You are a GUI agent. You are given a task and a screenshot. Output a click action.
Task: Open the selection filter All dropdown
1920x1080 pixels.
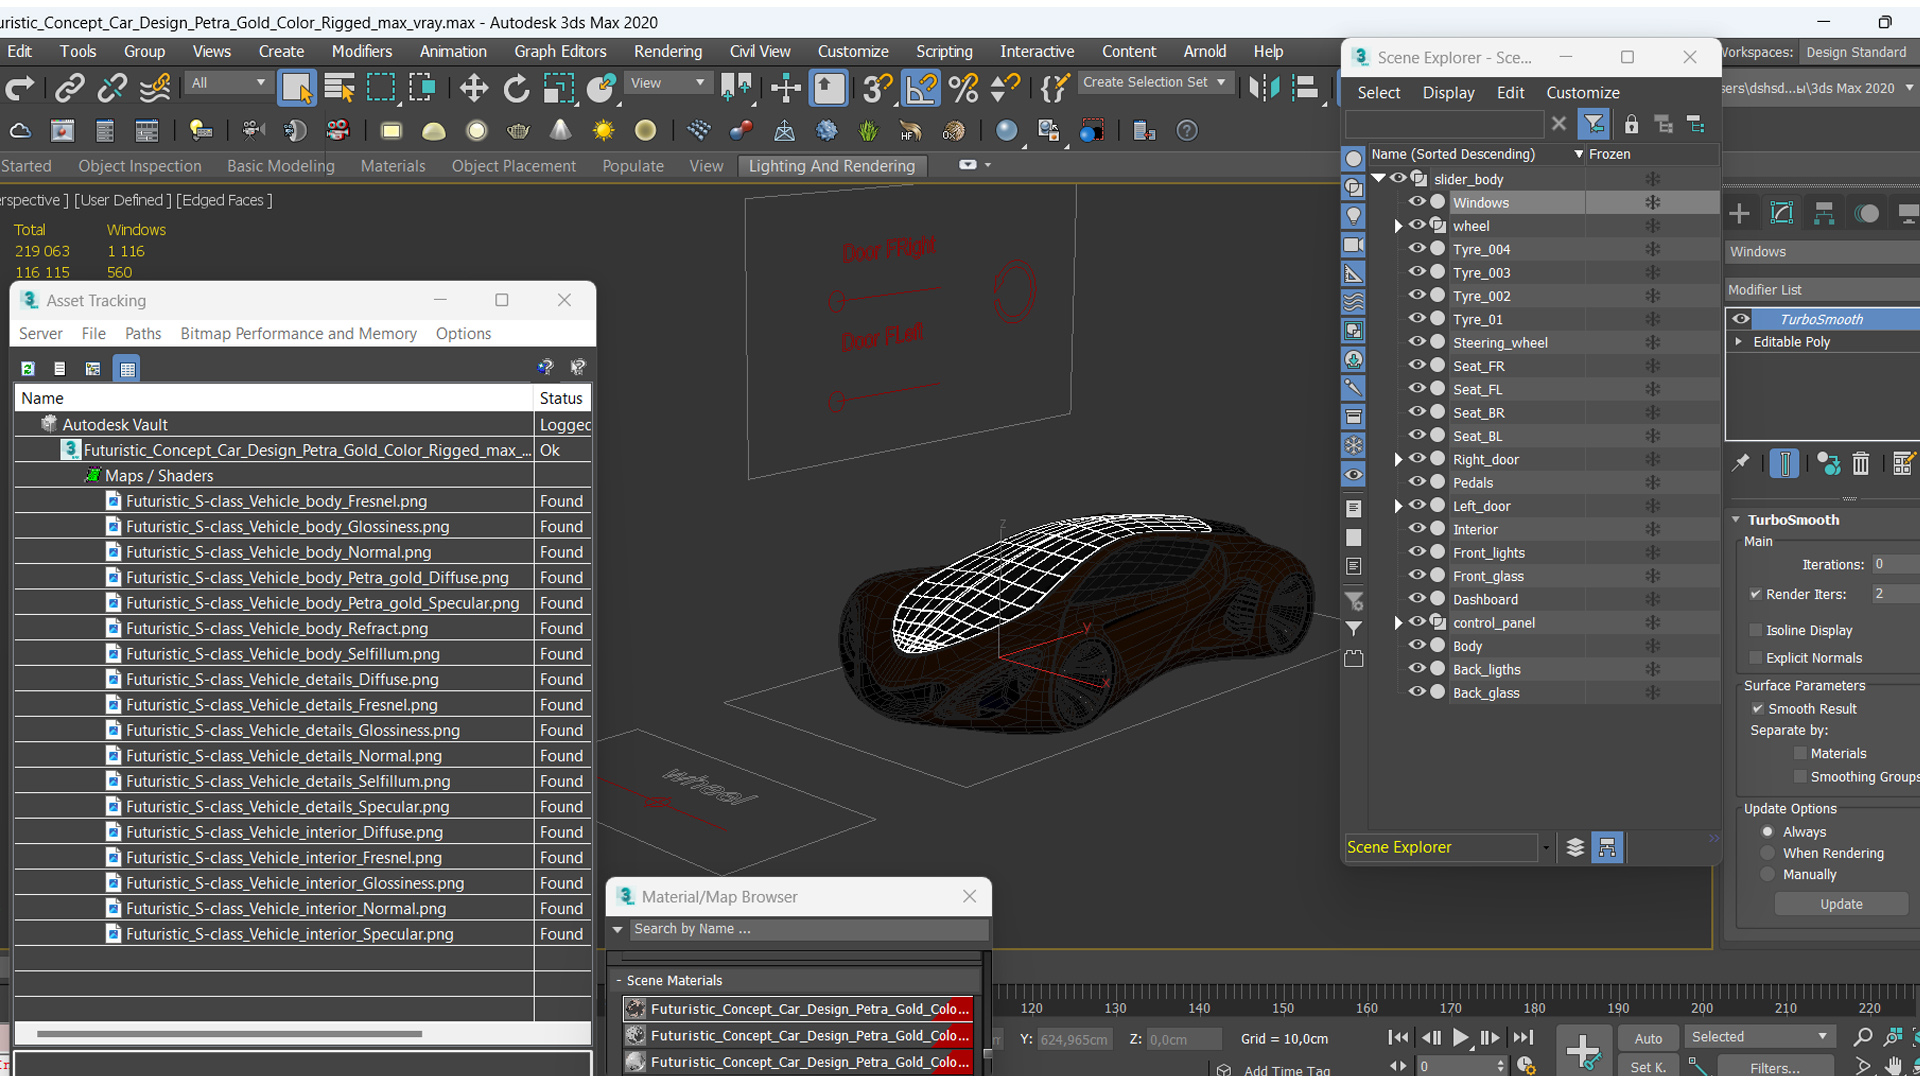[229, 83]
